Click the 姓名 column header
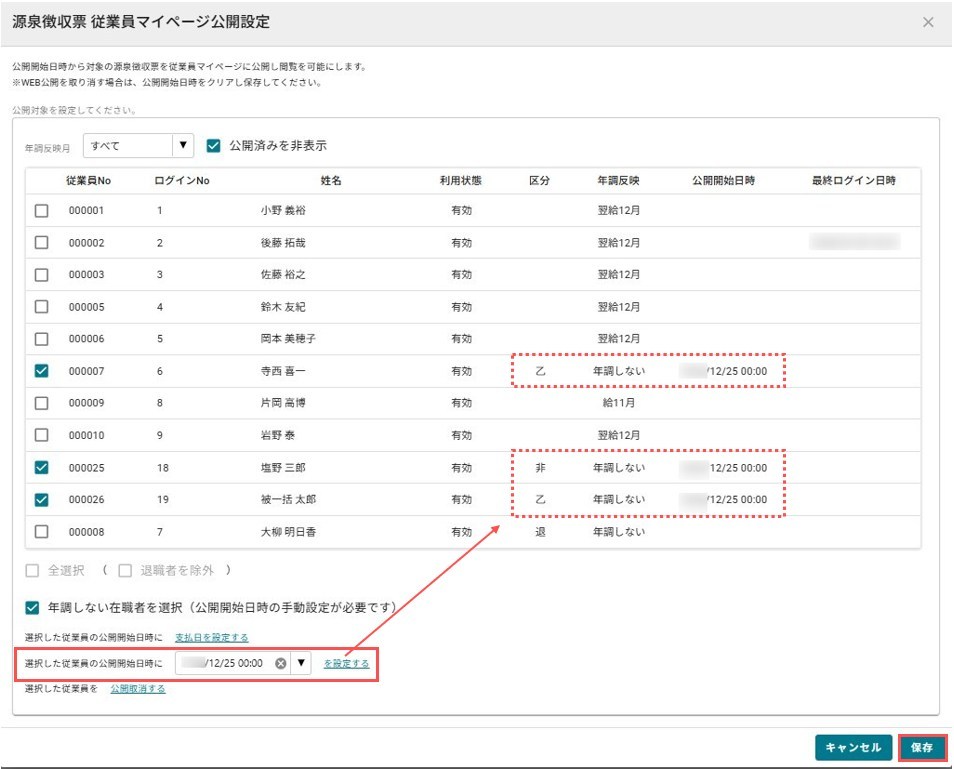Screen dimensions: 954x769 331,180
